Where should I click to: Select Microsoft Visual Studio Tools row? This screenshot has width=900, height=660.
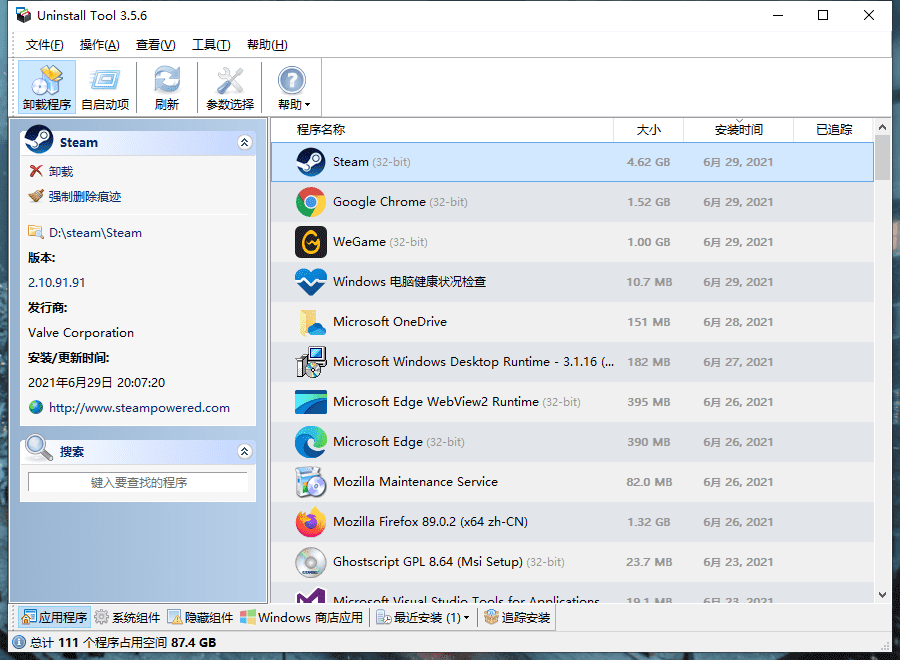(x=572, y=594)
